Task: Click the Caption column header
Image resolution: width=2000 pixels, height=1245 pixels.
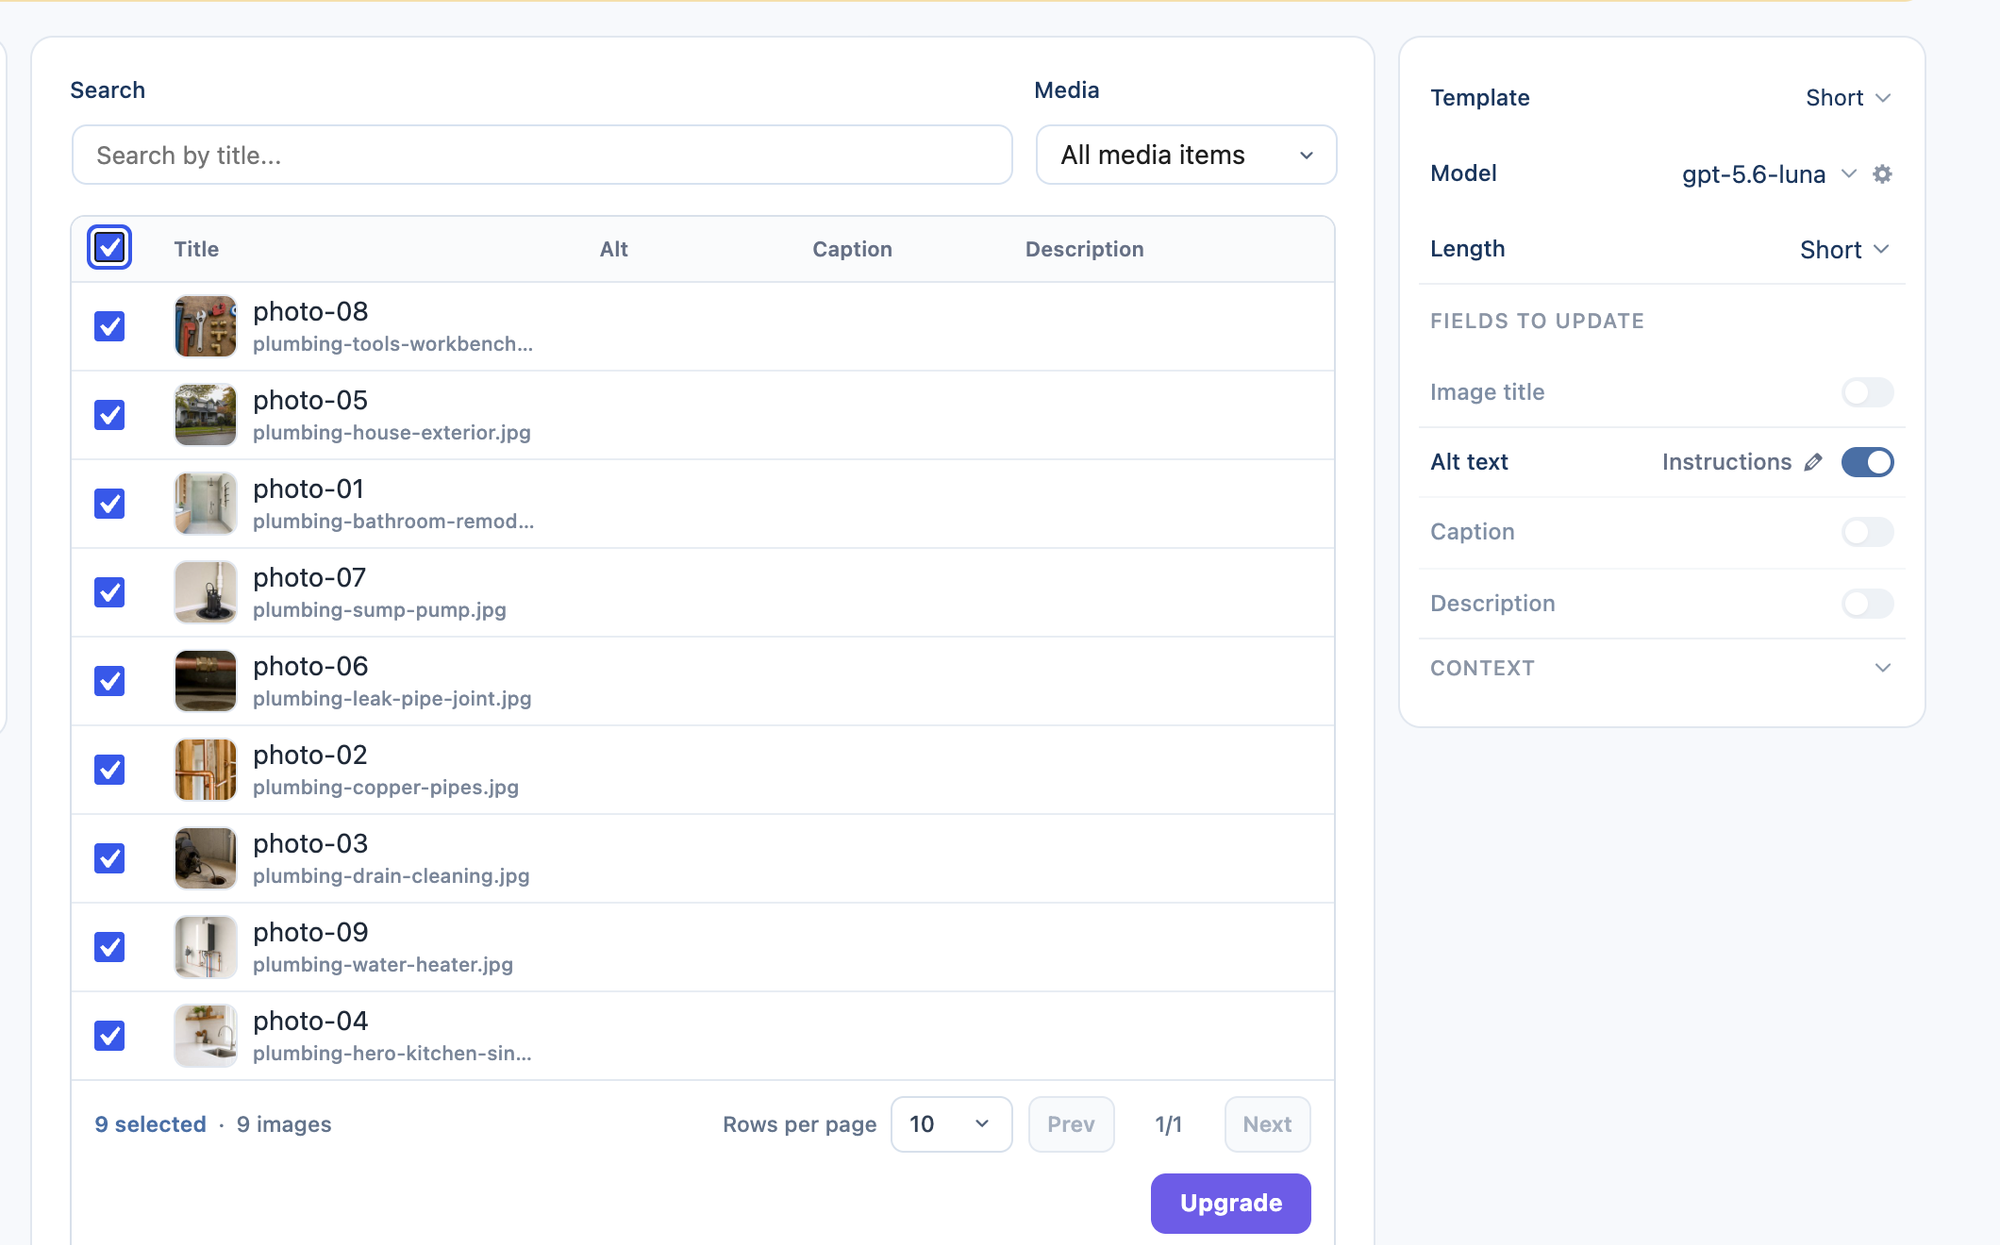Action: pos(852,249)
